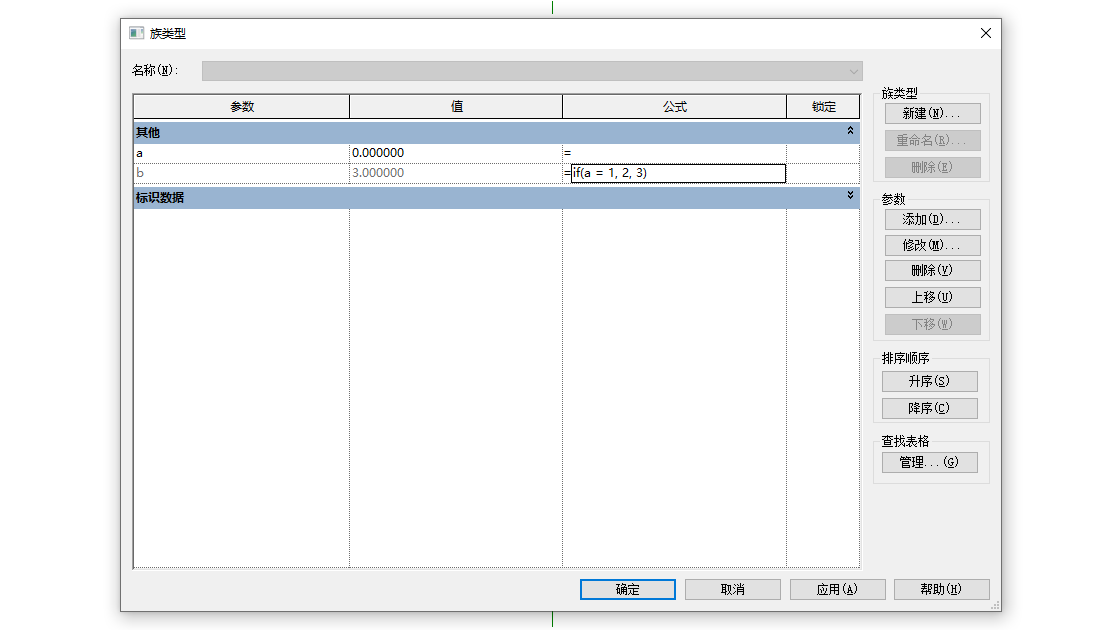Confirm changes with 确定
This screenshot has height=630, width=1120.
point(627,589)
